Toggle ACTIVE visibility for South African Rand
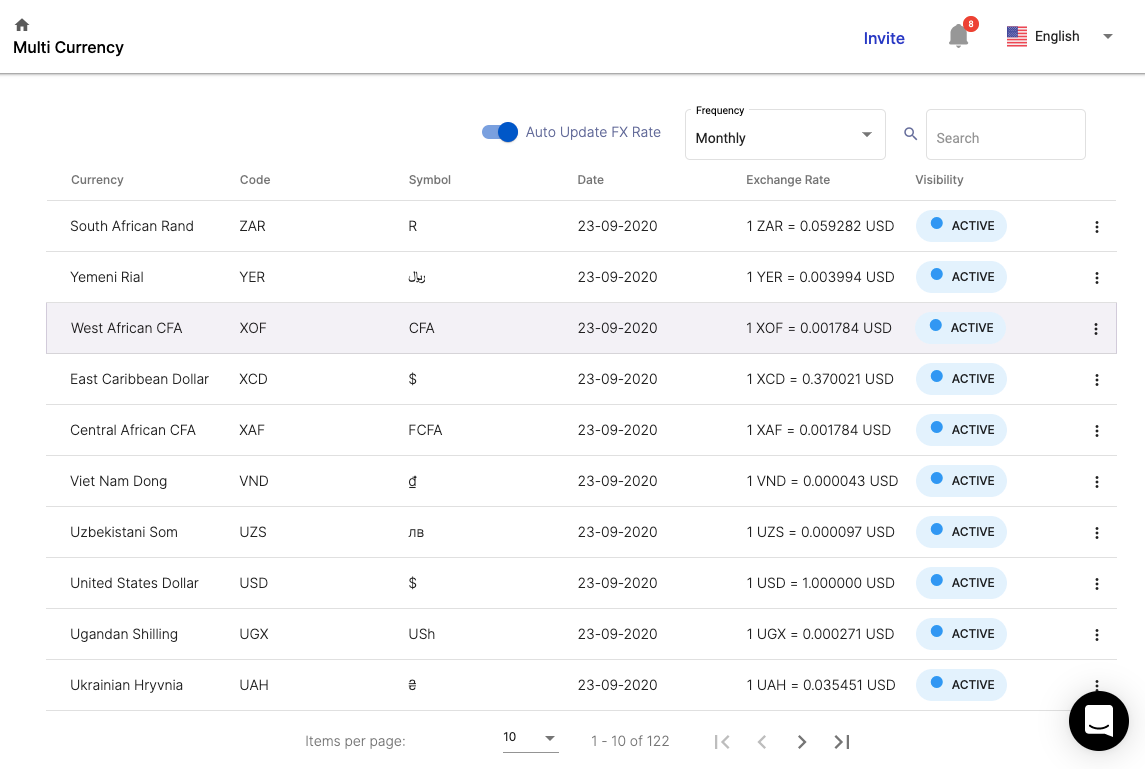The height and width of the screenshot is (769, 1145). (x=961, y=226)
